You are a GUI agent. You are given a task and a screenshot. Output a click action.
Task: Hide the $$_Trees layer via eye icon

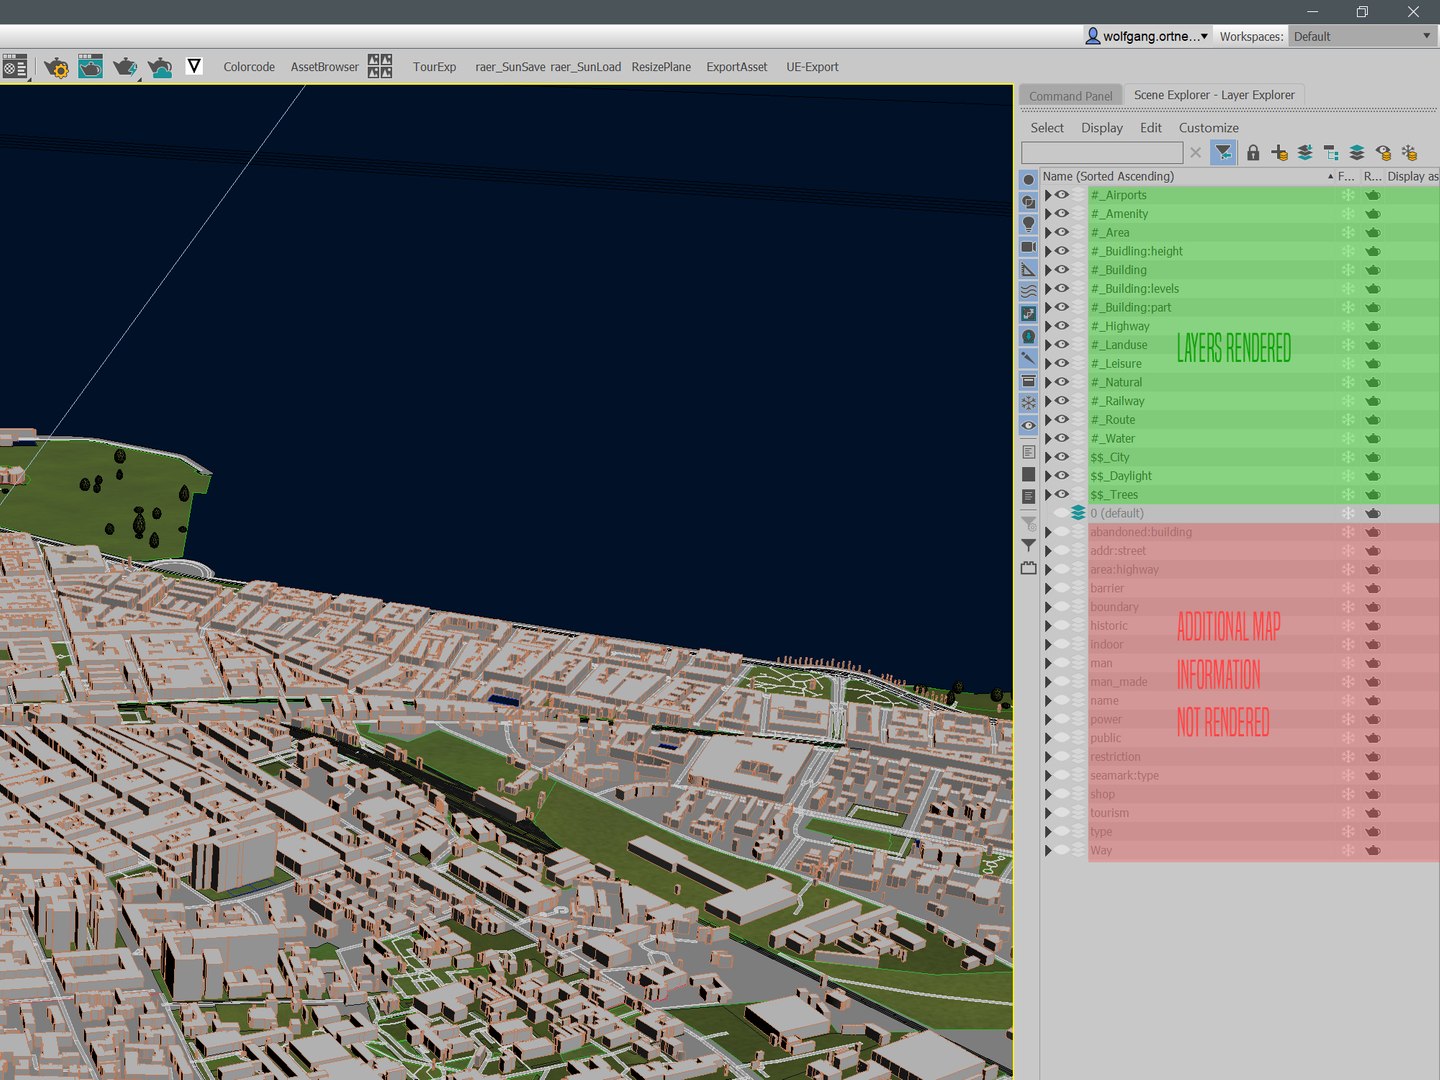click(x=1062, y=494)
